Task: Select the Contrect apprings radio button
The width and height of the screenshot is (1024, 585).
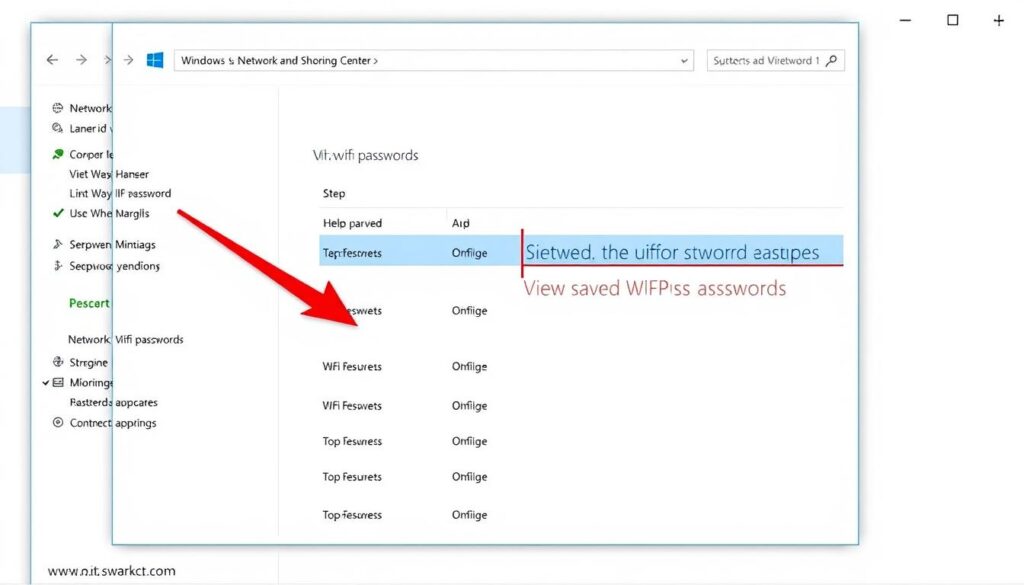Action: [x=57, y=422]
